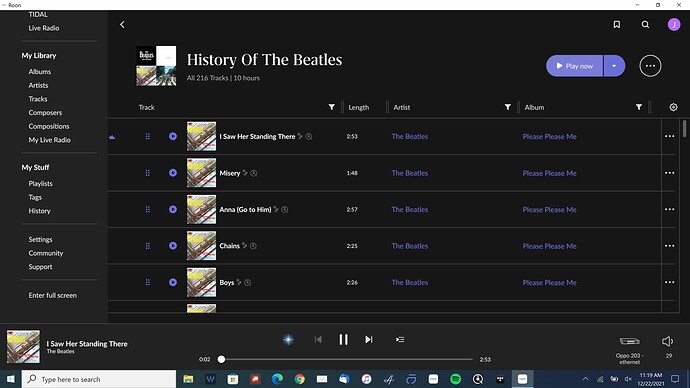Open Support link in sidebar
The width and height of the screenshot is (690, 388).
click(x=40, y=267)
